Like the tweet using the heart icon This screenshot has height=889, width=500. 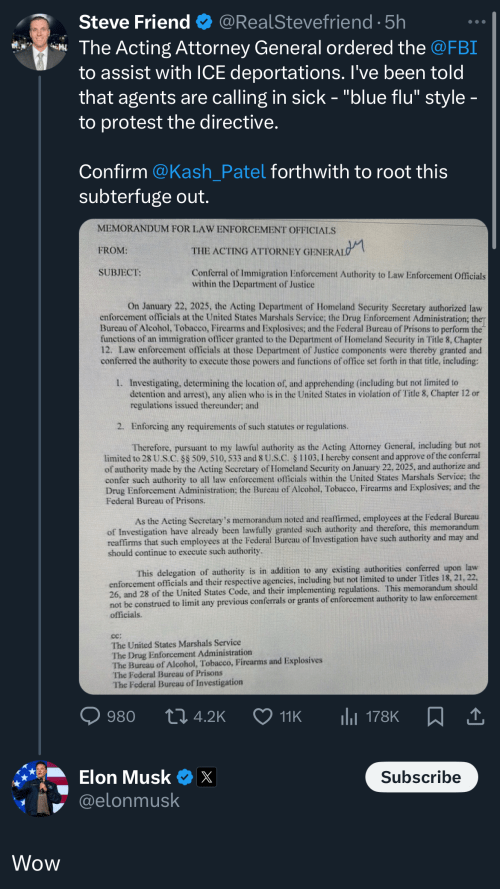click(277, 717)
